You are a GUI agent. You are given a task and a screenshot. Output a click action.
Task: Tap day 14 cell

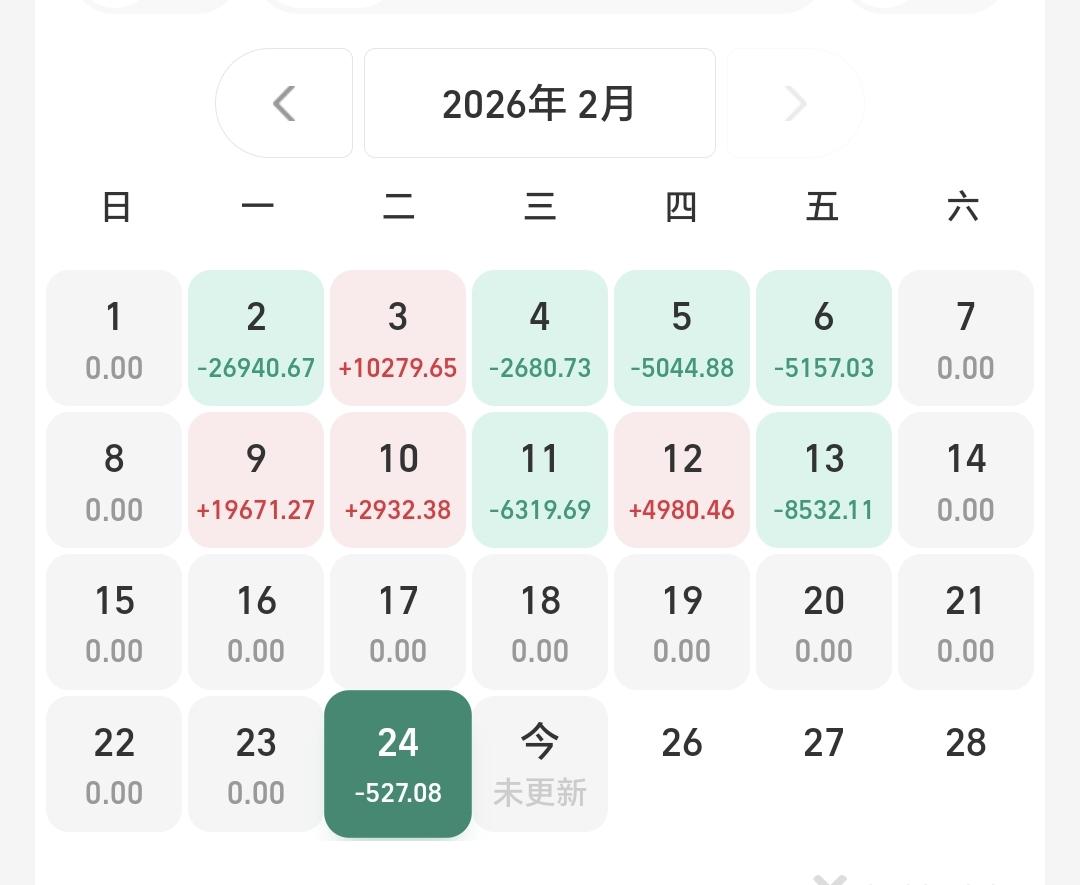pyautogui.click(x=966, y=480)
